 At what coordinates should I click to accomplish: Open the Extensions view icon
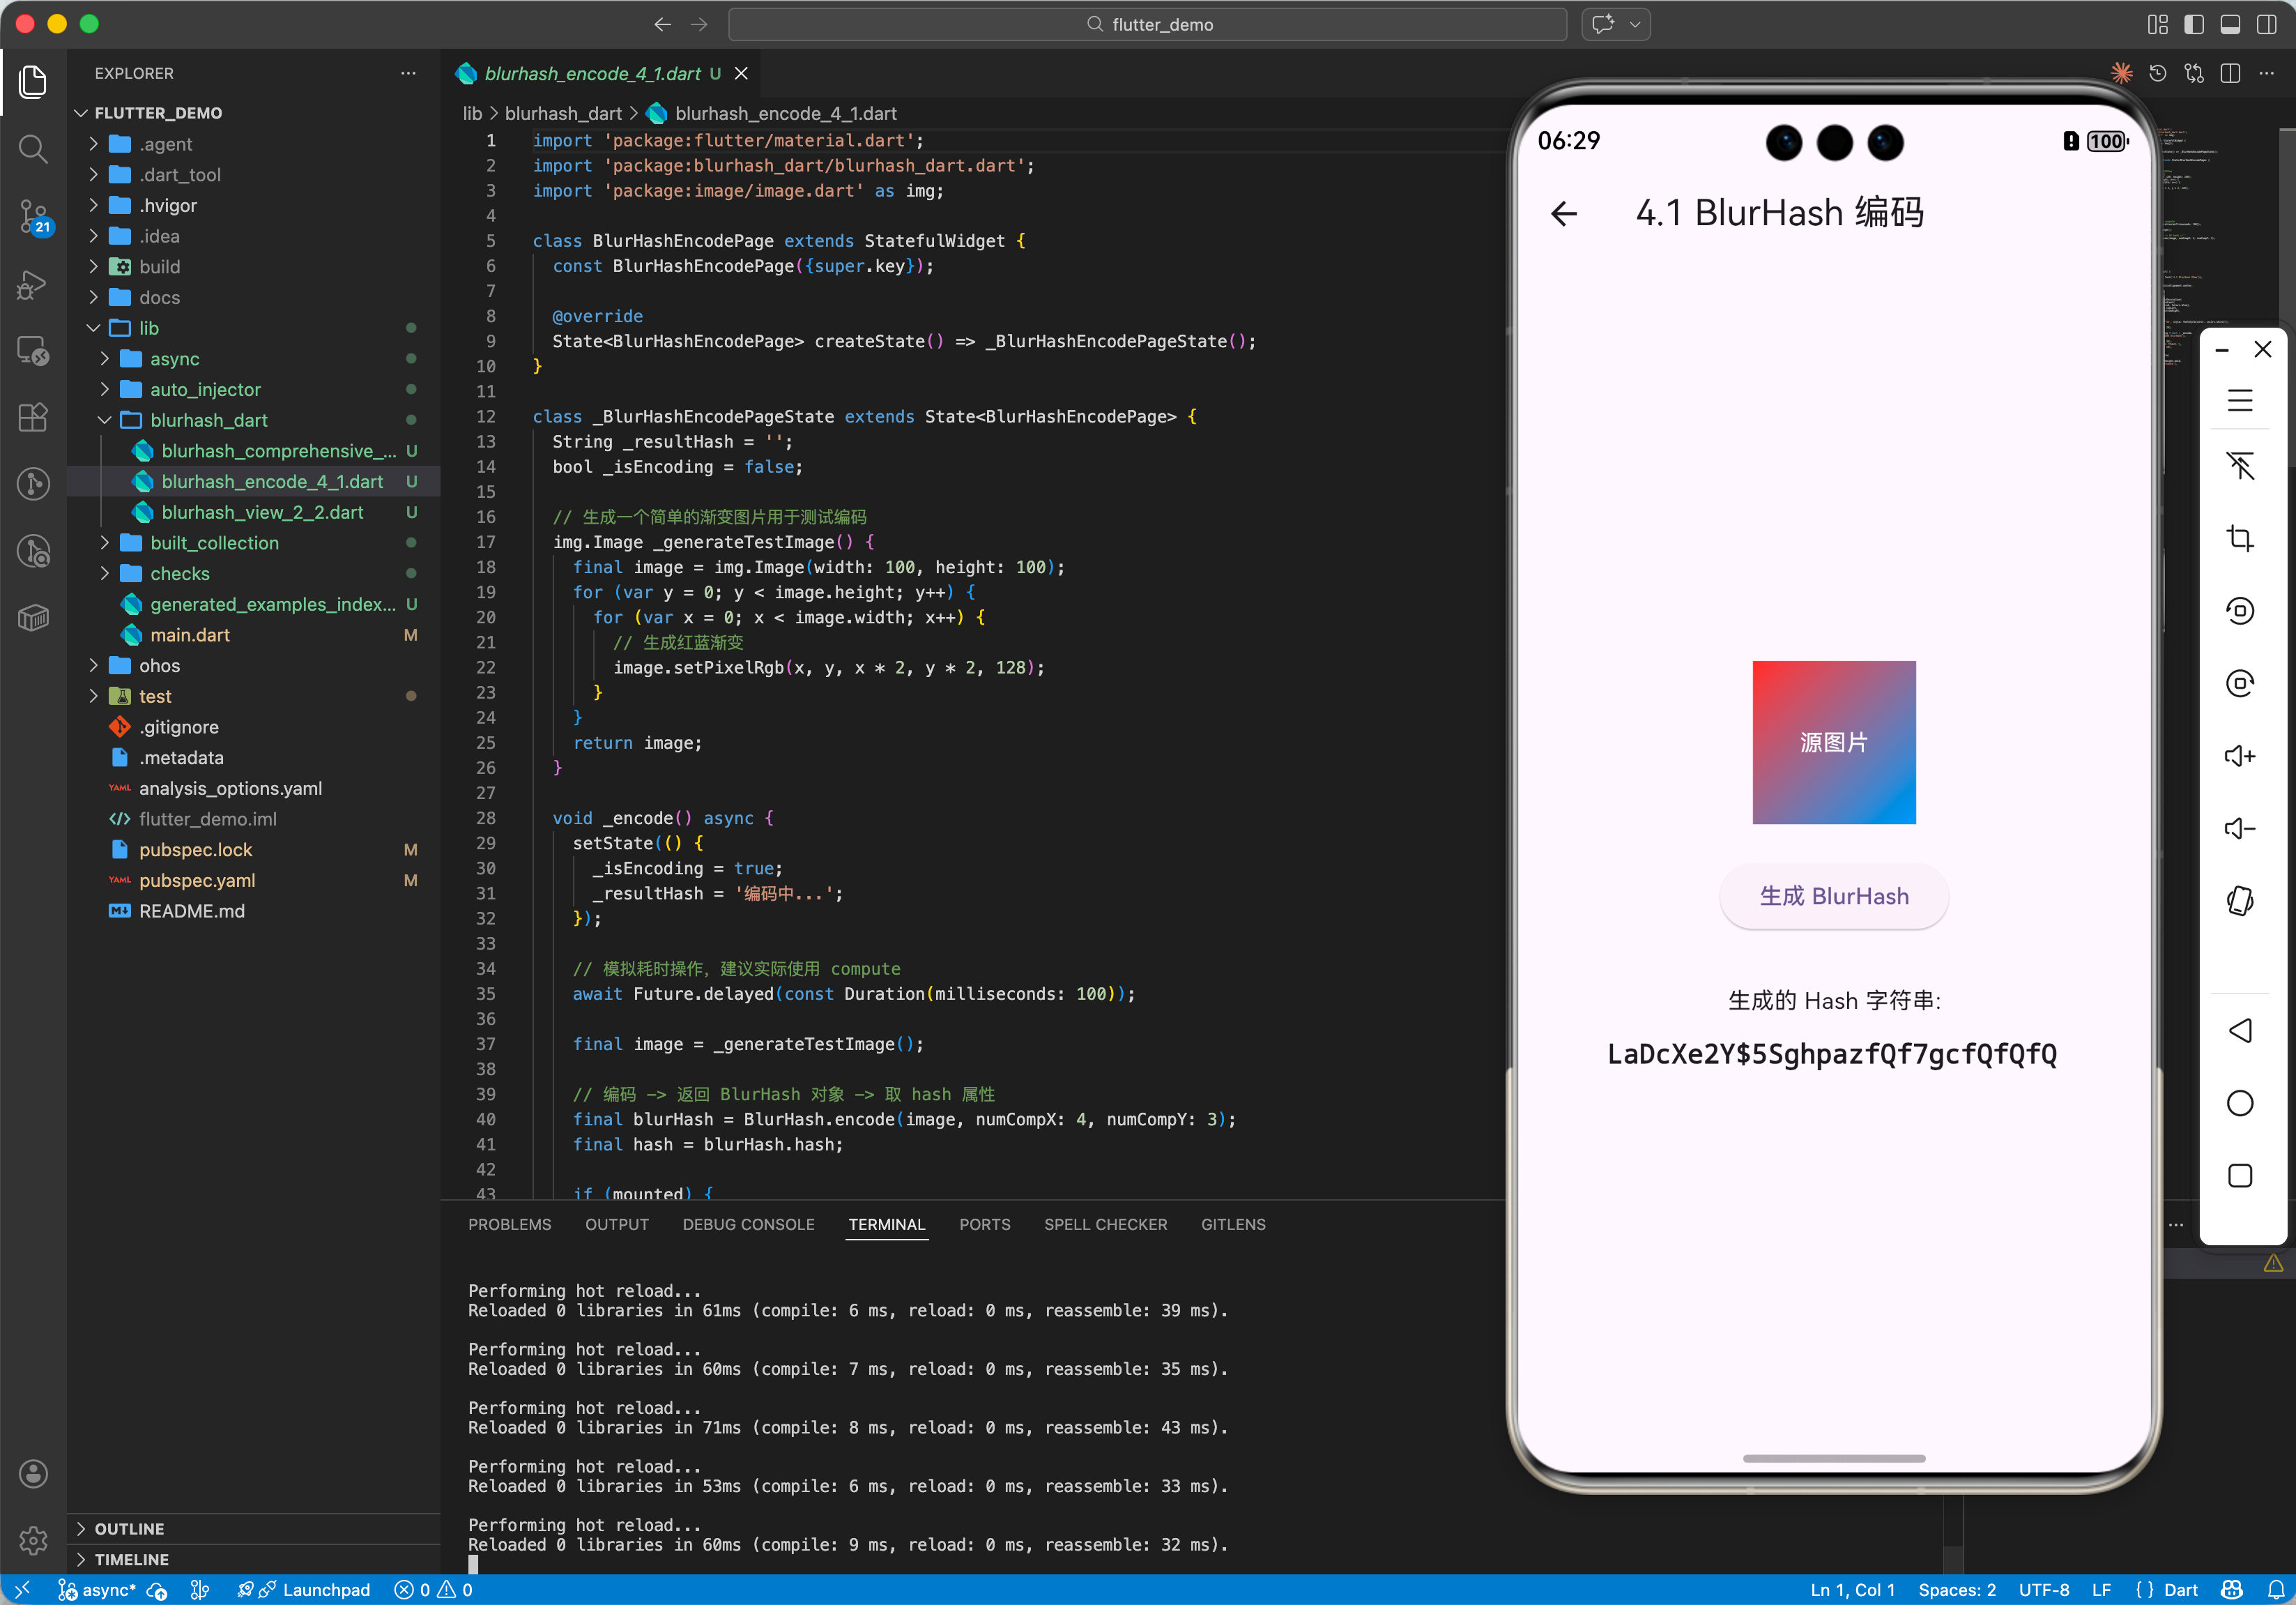[33, 417]
